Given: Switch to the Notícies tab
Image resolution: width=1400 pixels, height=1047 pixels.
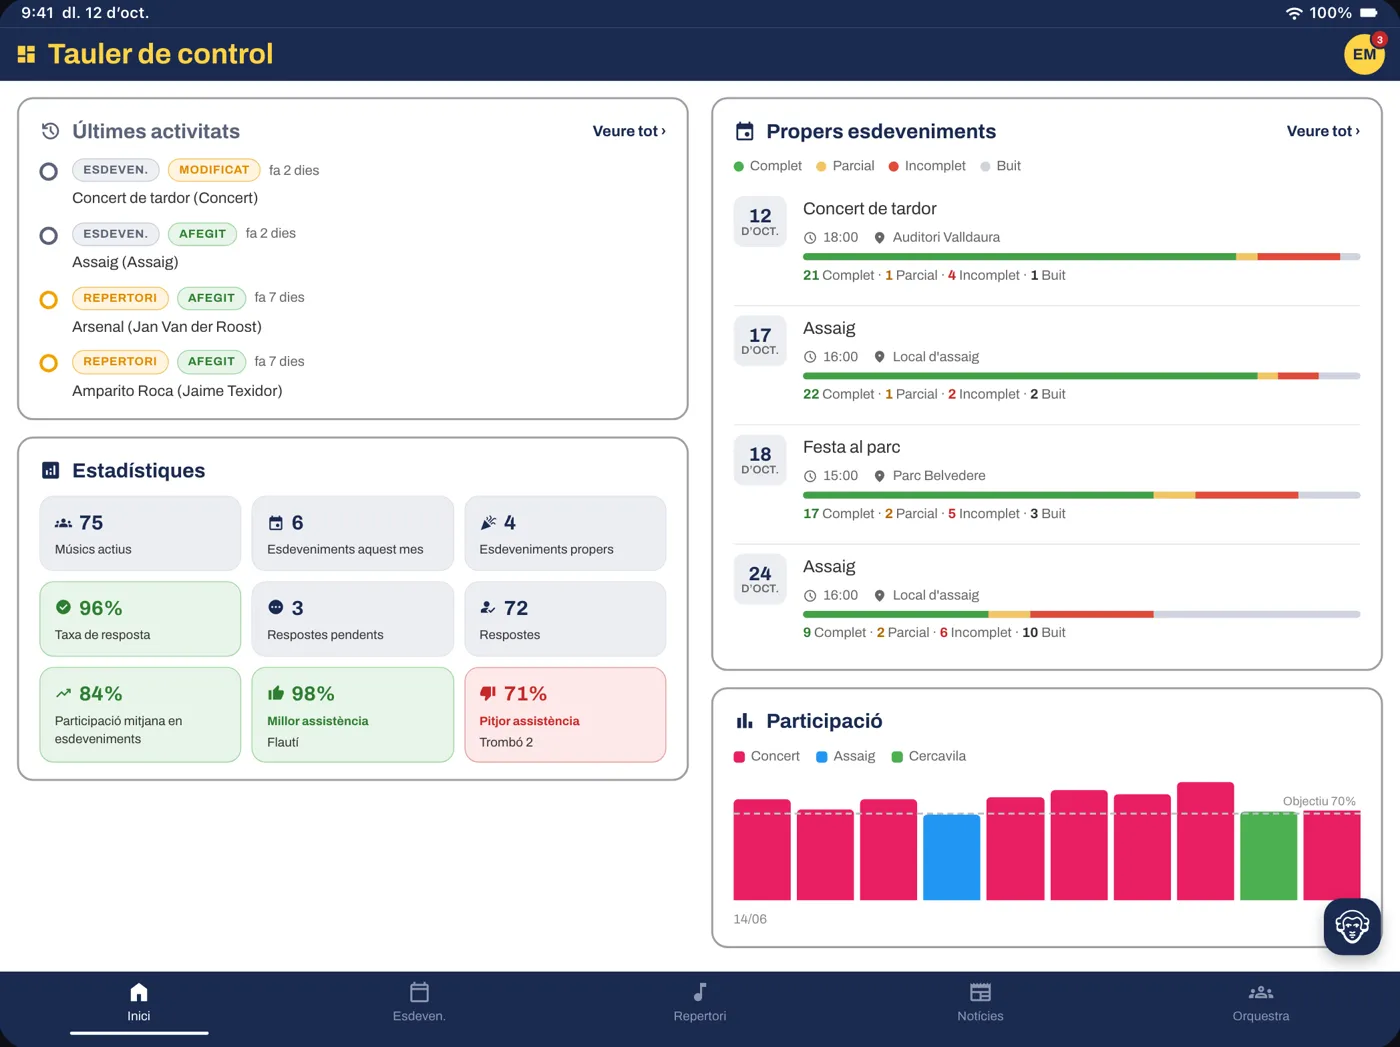Looking at the screenshot, I should pyautogui.click(x=980, y=1002).
